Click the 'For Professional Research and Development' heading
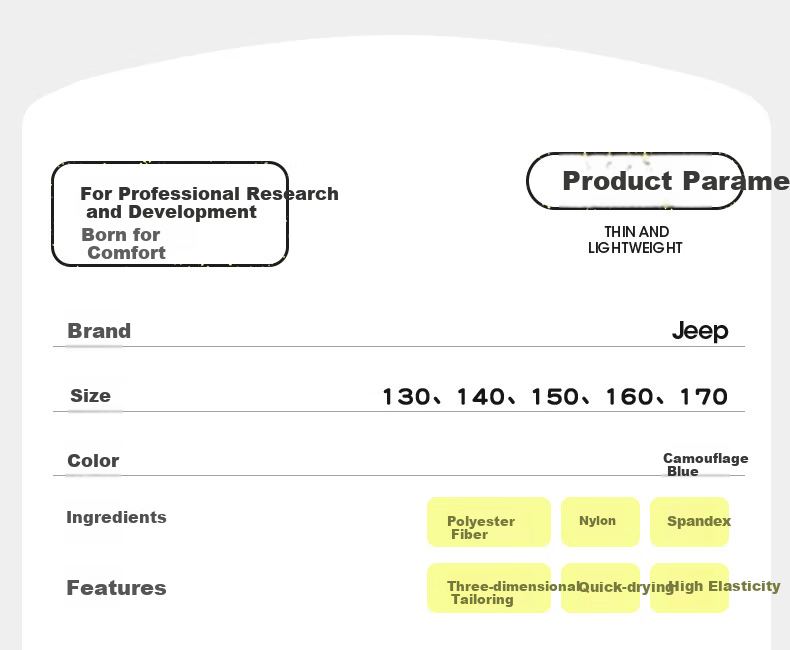This screenshot has width=790, height=650. click(x=209, y=203)
